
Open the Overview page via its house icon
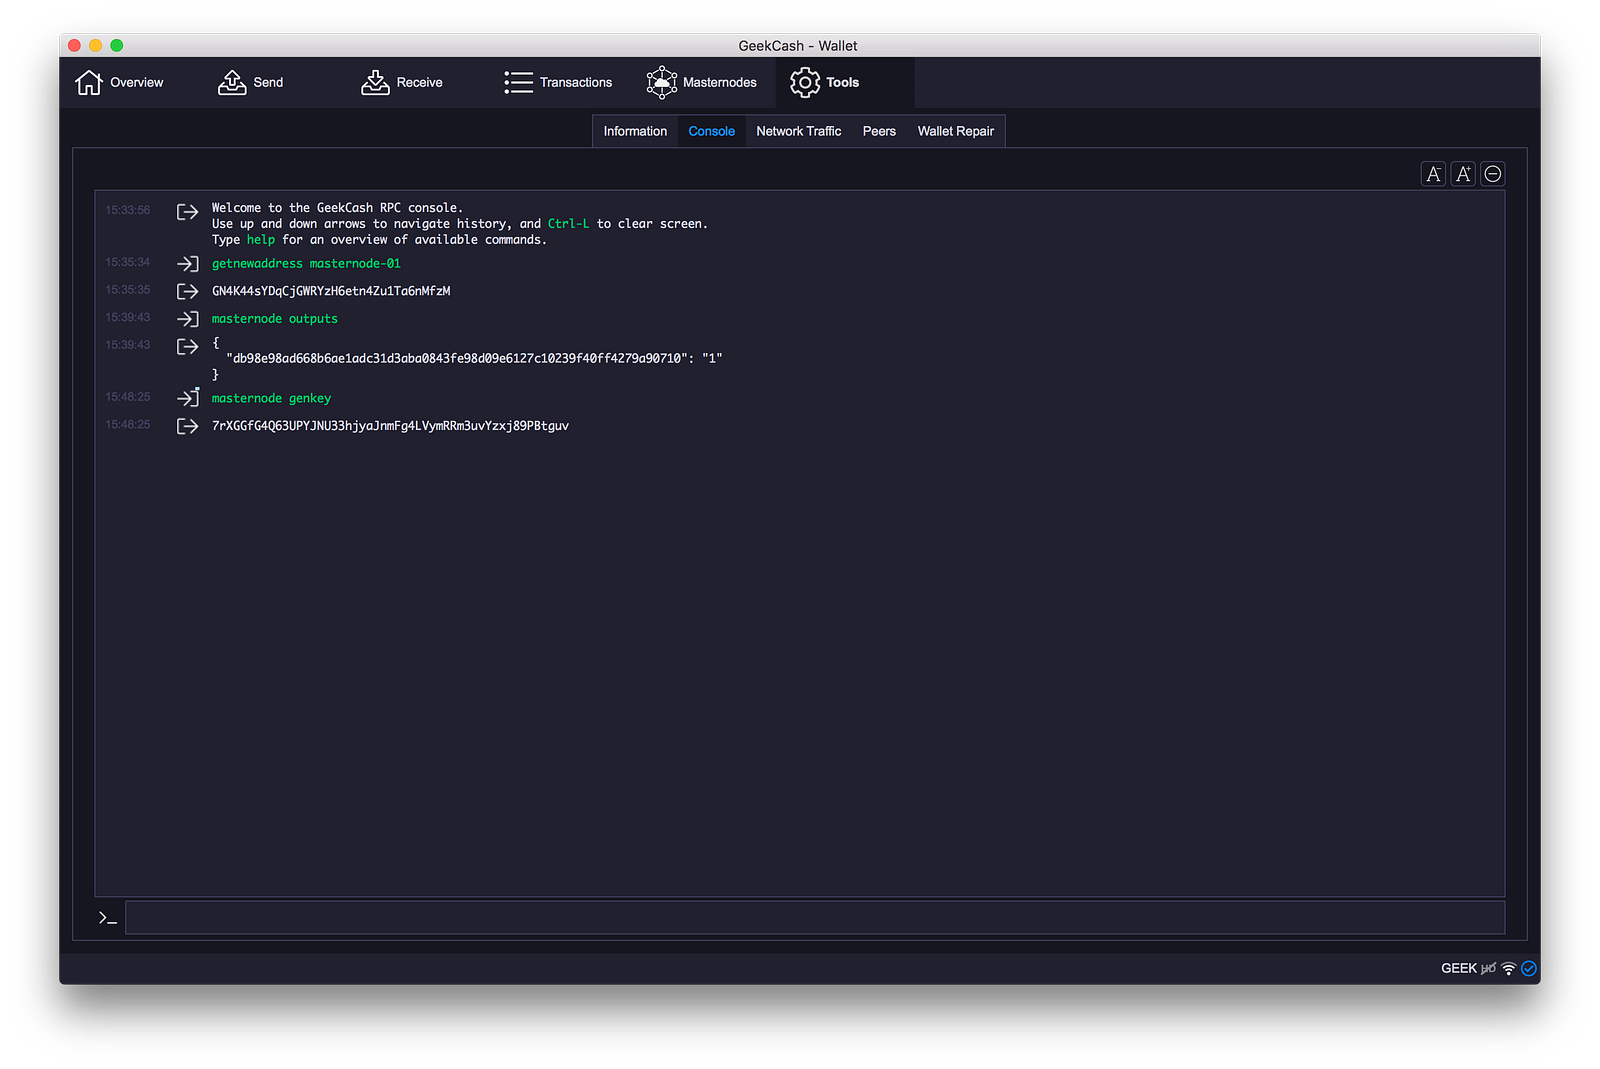point(89,82)
